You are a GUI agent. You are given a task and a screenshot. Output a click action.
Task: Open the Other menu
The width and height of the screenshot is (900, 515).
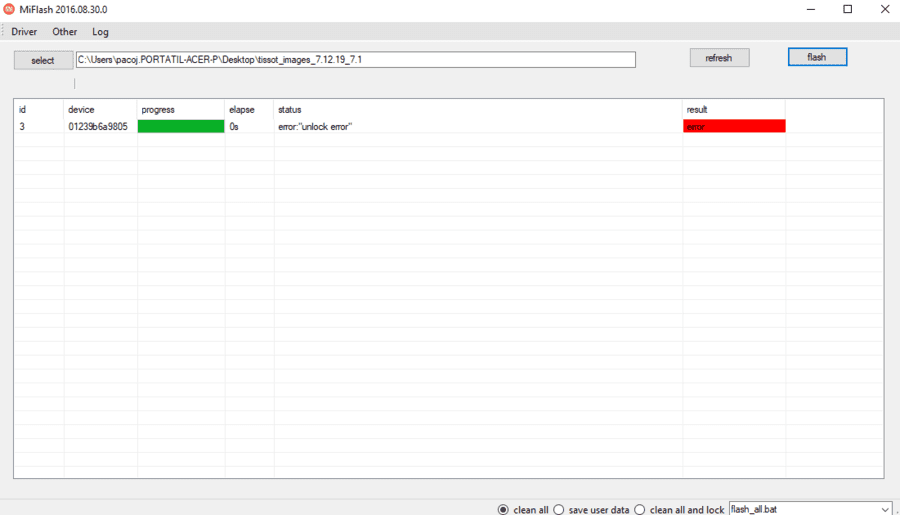point(64,32)
